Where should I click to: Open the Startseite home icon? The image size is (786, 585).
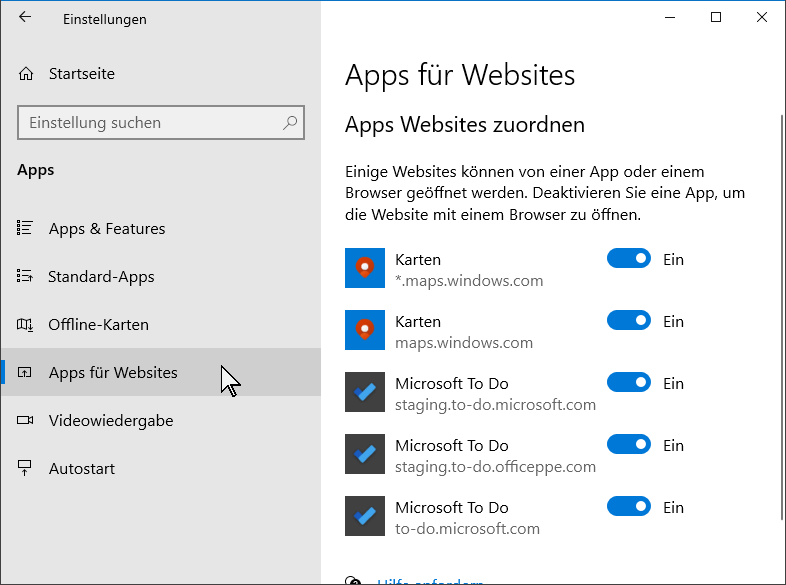pyautogui.click(x=26, y=74)
